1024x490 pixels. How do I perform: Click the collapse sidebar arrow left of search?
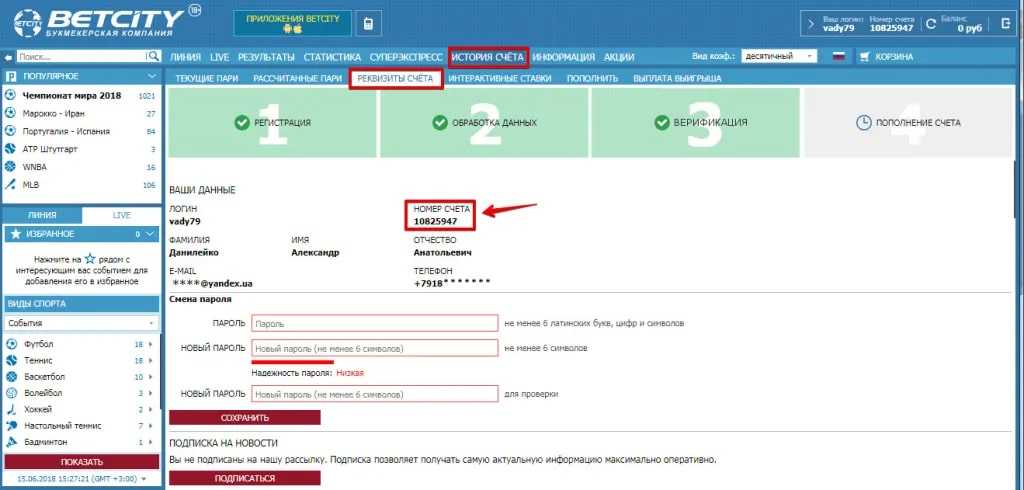pyautogui.click(x=8, y=57)
